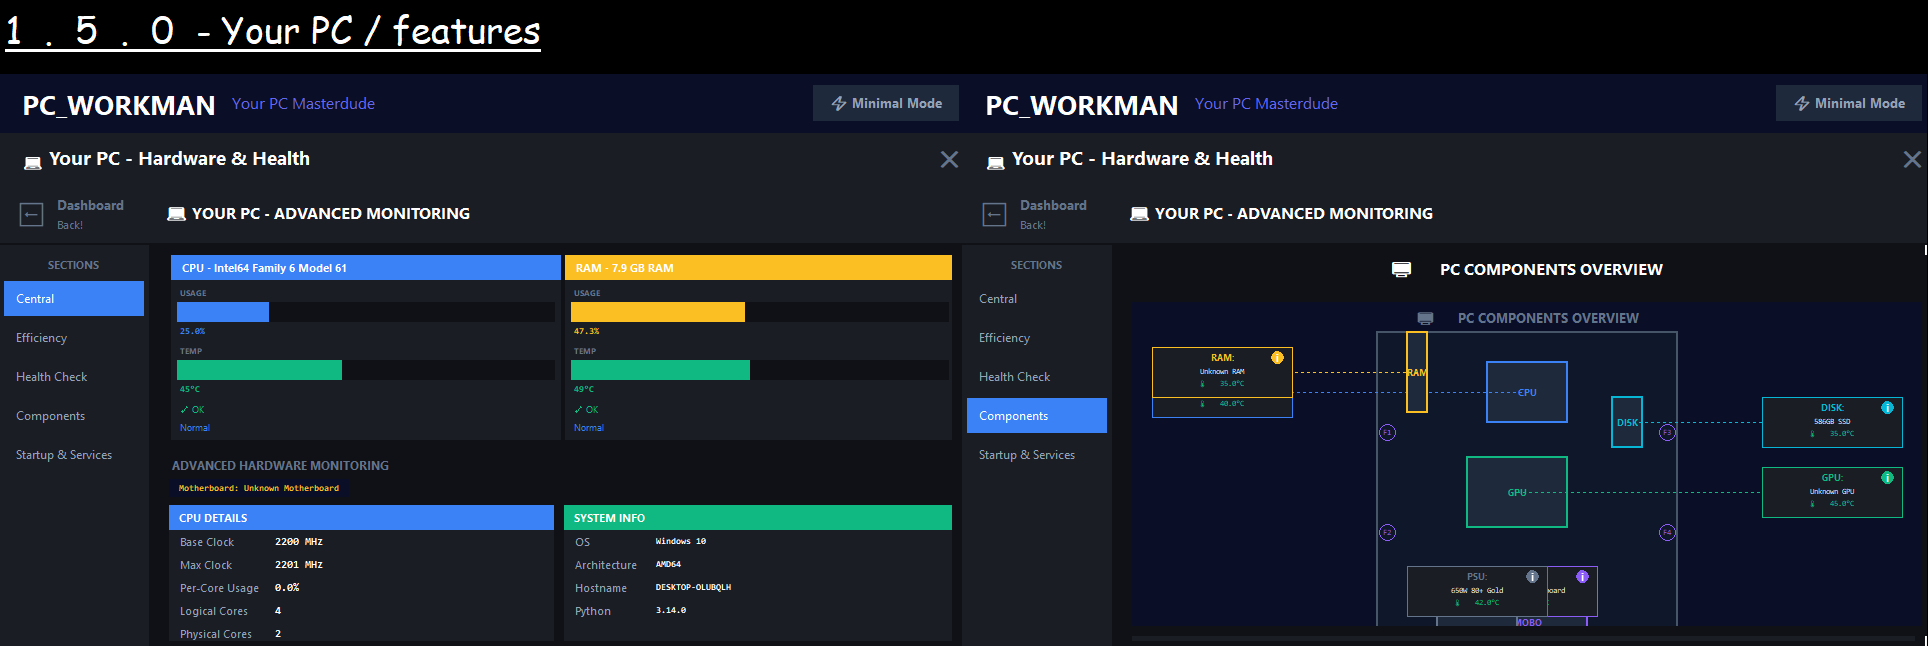Switch to Central in right sidebar

click(x=998, y=299)
